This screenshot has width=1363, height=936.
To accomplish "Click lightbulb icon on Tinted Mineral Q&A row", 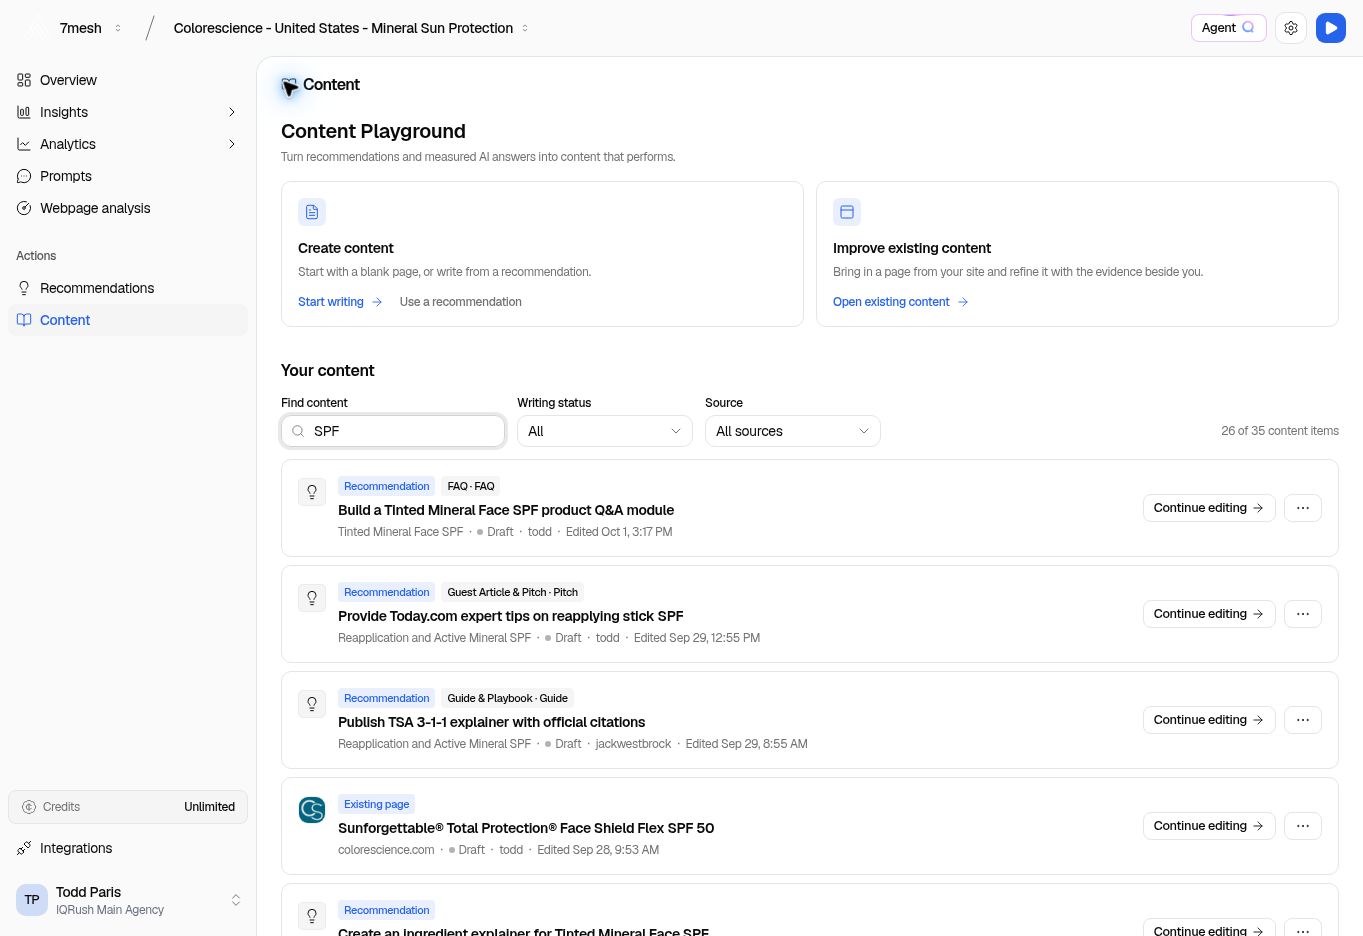I will (312, 492).
